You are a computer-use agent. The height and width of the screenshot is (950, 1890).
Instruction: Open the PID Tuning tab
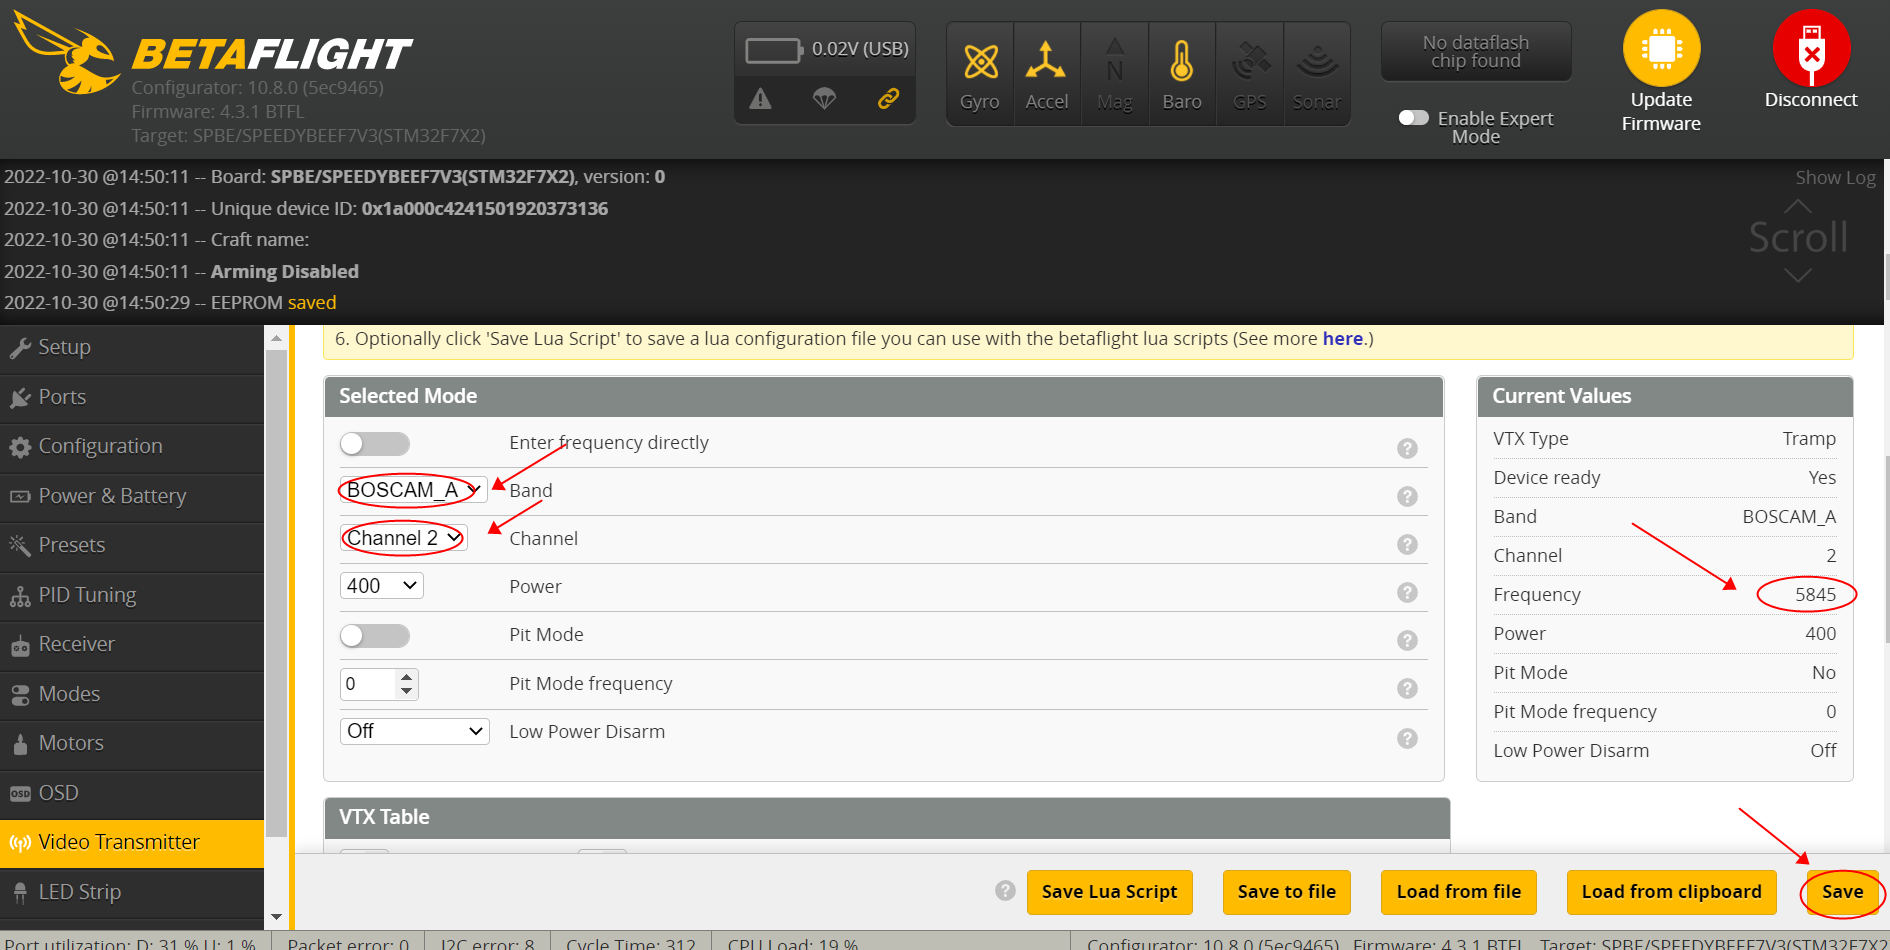click(132, 595)
